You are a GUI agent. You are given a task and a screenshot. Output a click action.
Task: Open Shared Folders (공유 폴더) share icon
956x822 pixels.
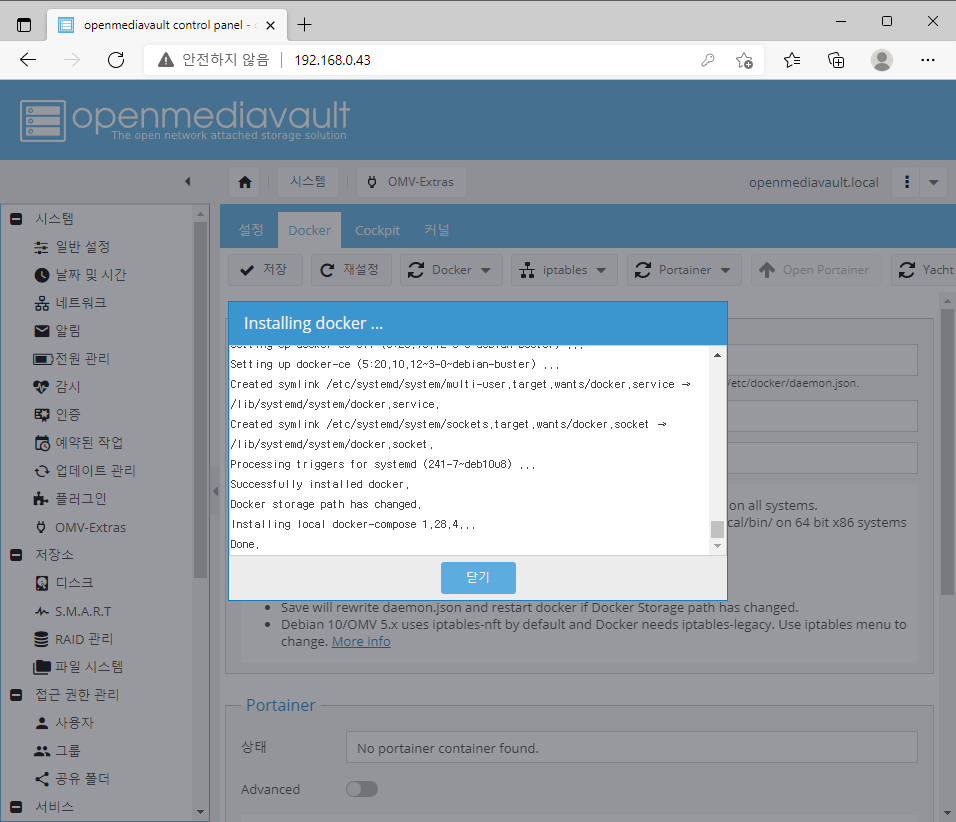pyautogui.click(x=41, y=779)
